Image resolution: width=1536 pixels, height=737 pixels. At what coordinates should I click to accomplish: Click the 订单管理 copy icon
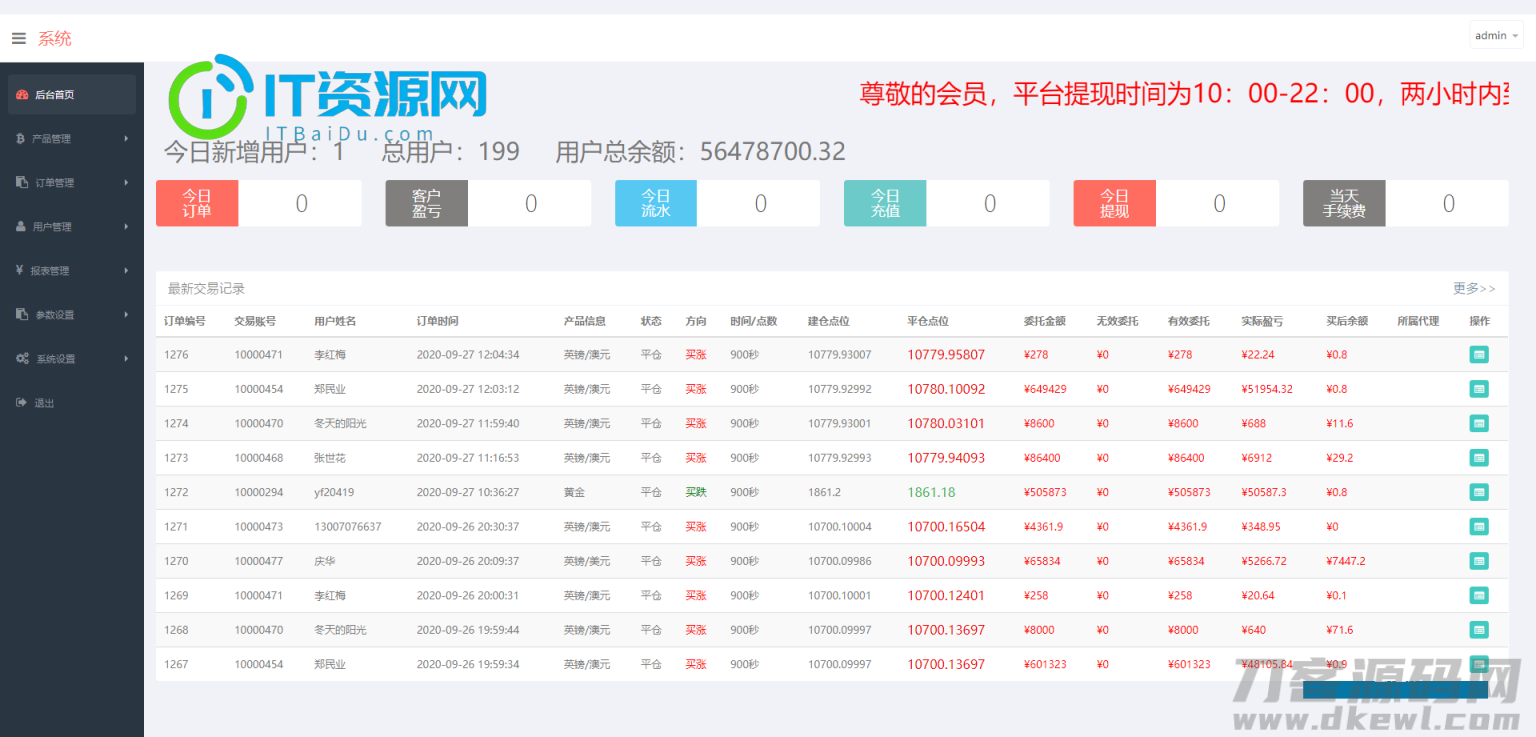(22, 183)
